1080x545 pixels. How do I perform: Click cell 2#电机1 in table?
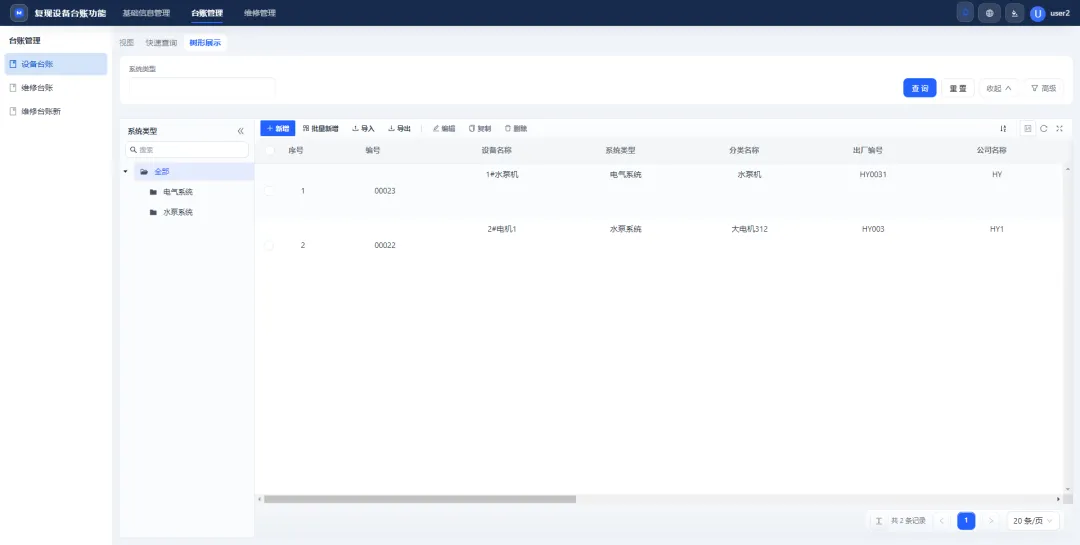[x=502, y=229]
